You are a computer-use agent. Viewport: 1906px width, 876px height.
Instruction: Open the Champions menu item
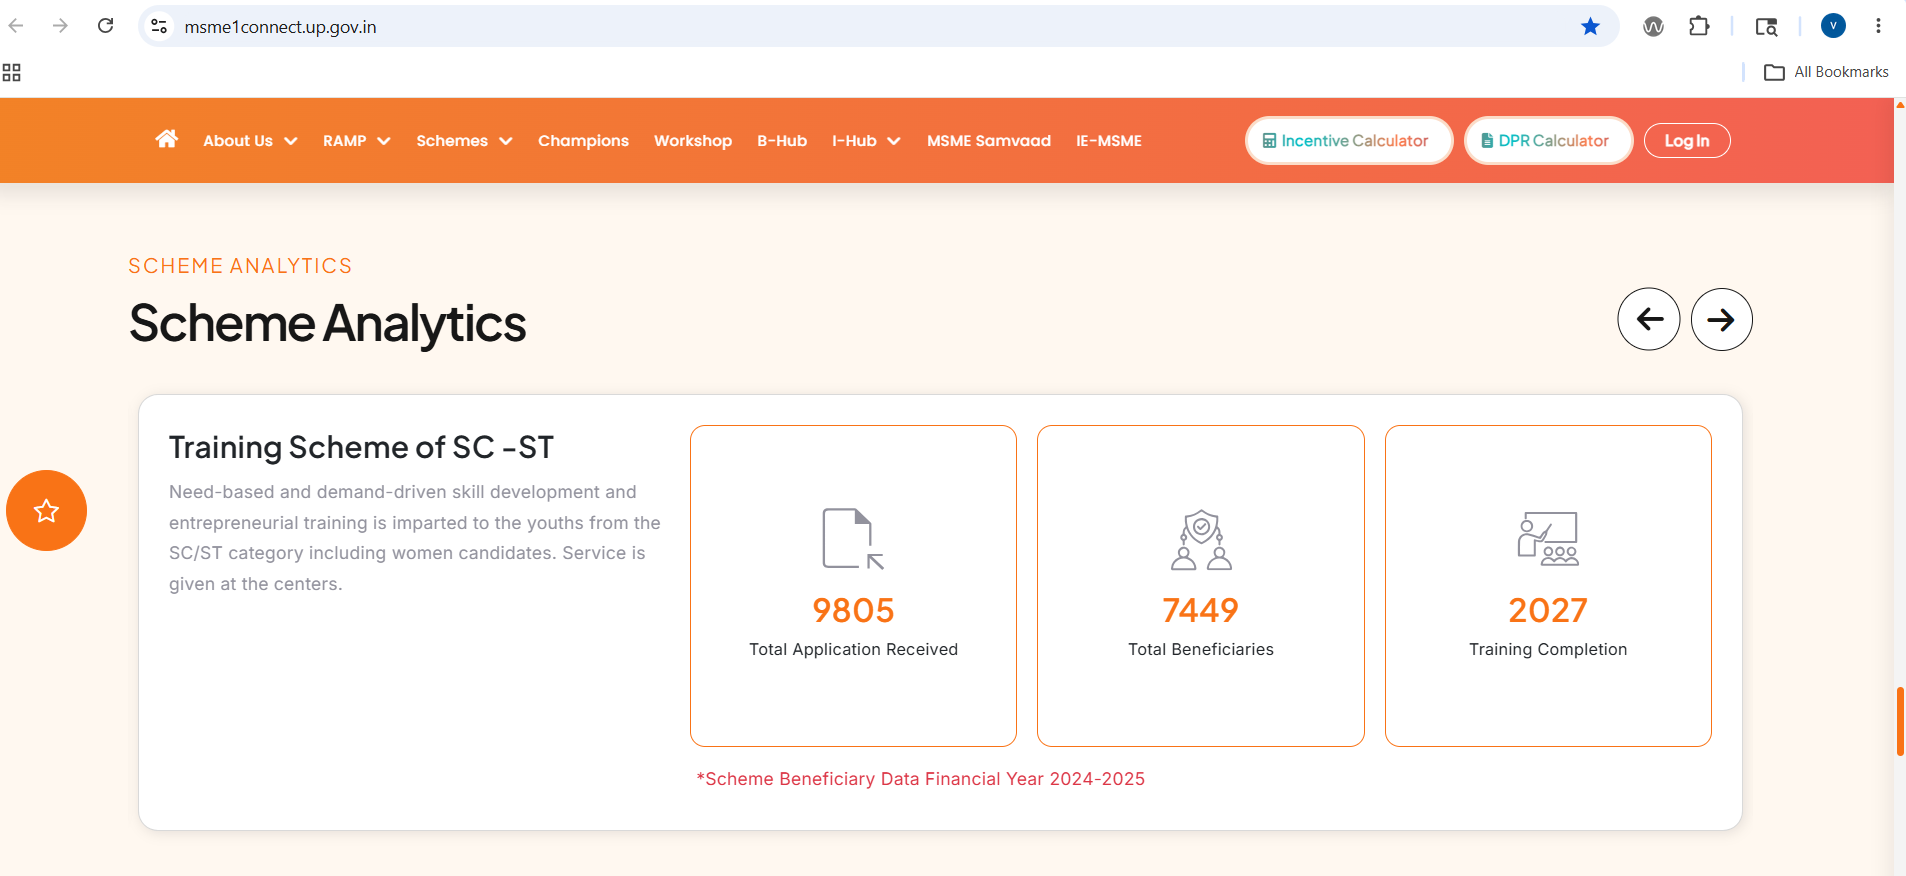pyautogui.click(x=583, y=141)
